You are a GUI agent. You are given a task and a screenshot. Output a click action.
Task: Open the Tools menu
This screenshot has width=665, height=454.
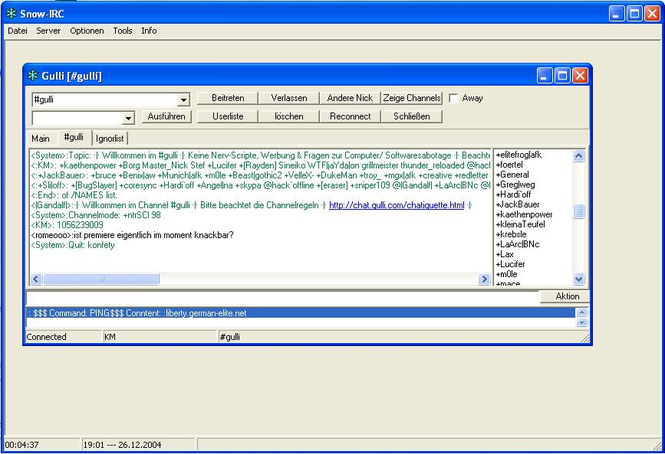(x=123, y=31)
